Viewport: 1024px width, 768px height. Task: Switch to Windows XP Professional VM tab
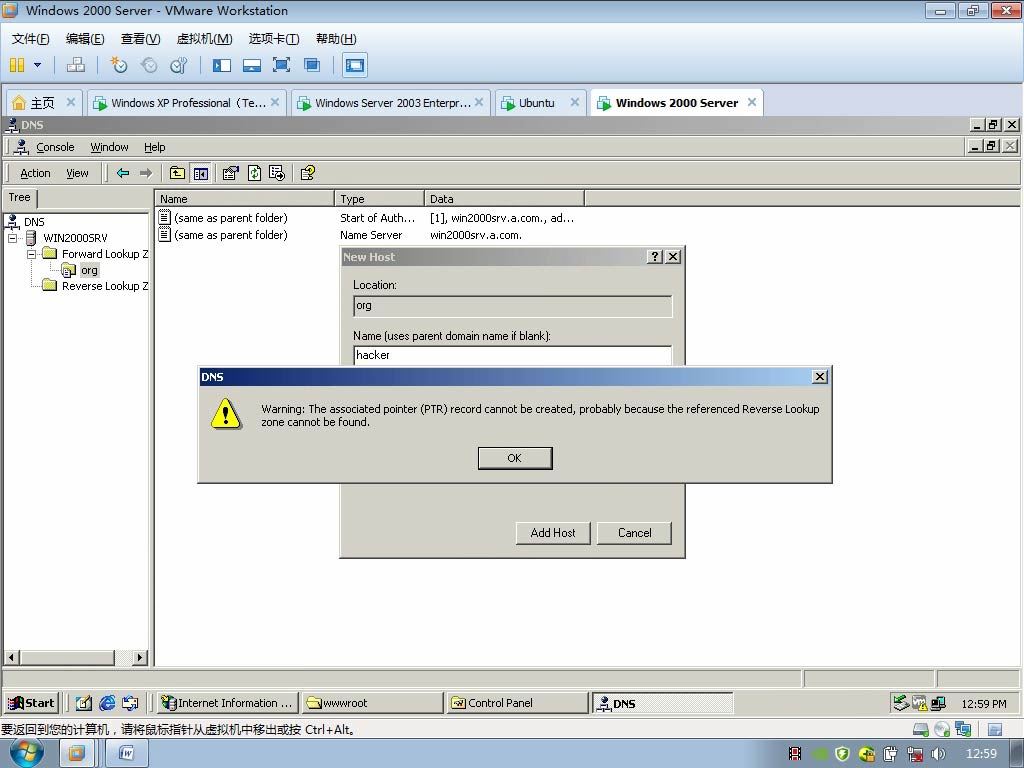point(188,103)
